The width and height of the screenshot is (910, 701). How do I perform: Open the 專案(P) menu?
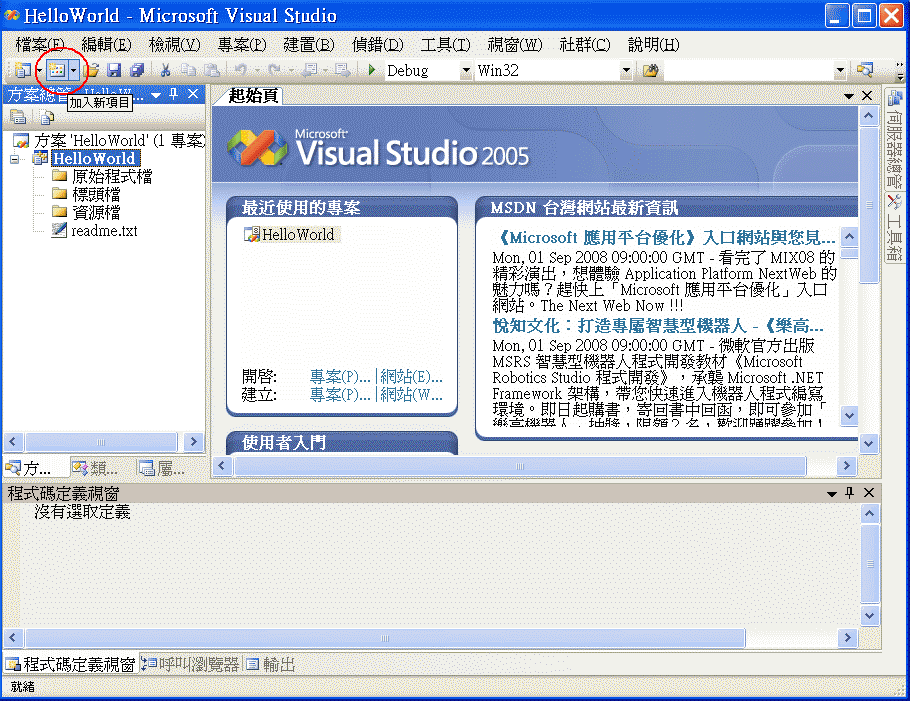click(242, 45)
